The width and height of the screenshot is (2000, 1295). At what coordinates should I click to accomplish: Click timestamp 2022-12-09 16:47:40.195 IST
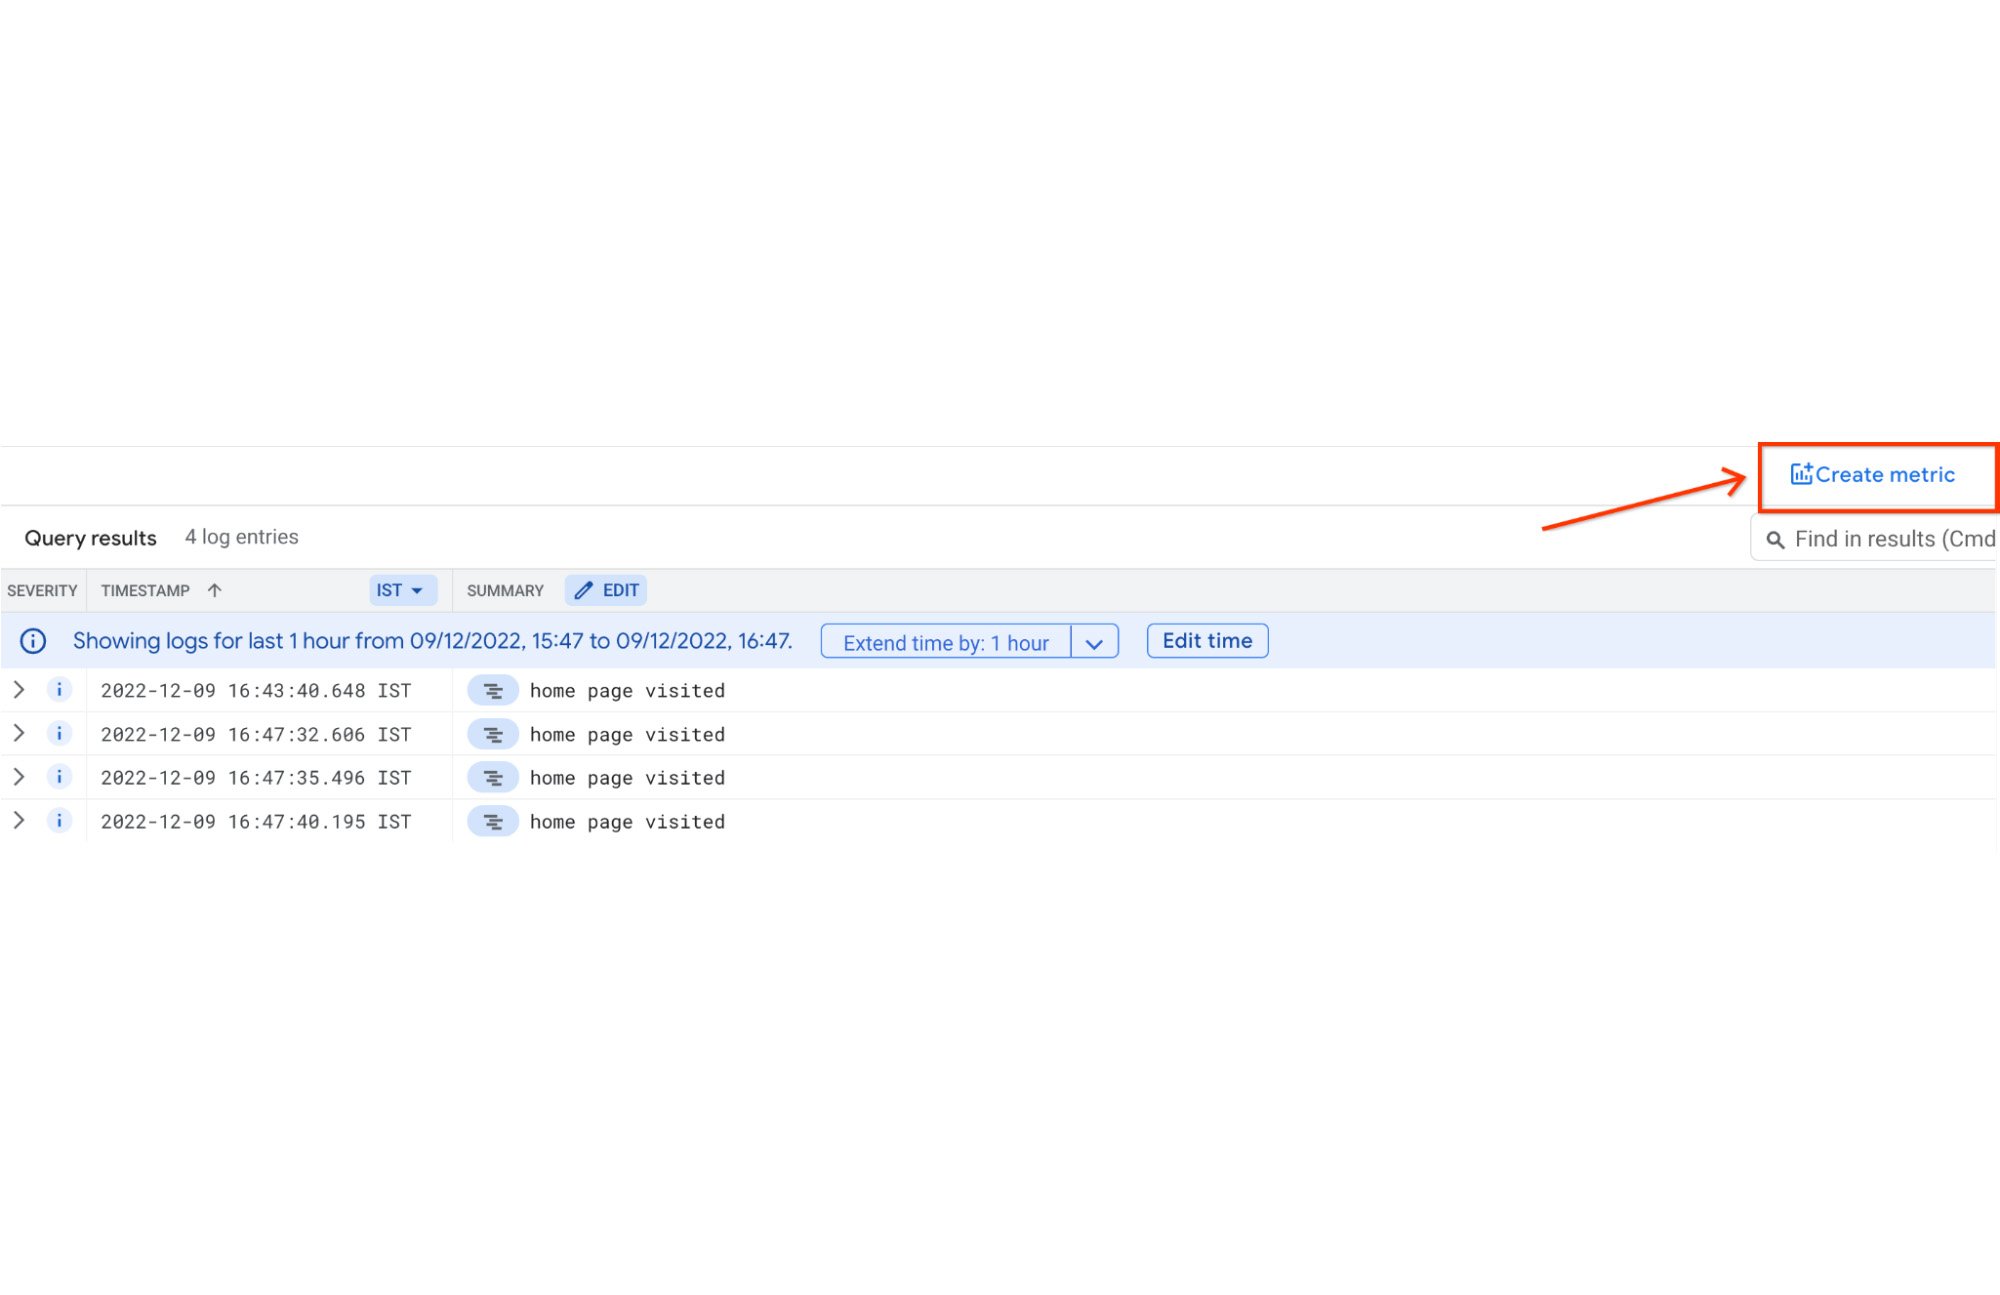(256, 822)
